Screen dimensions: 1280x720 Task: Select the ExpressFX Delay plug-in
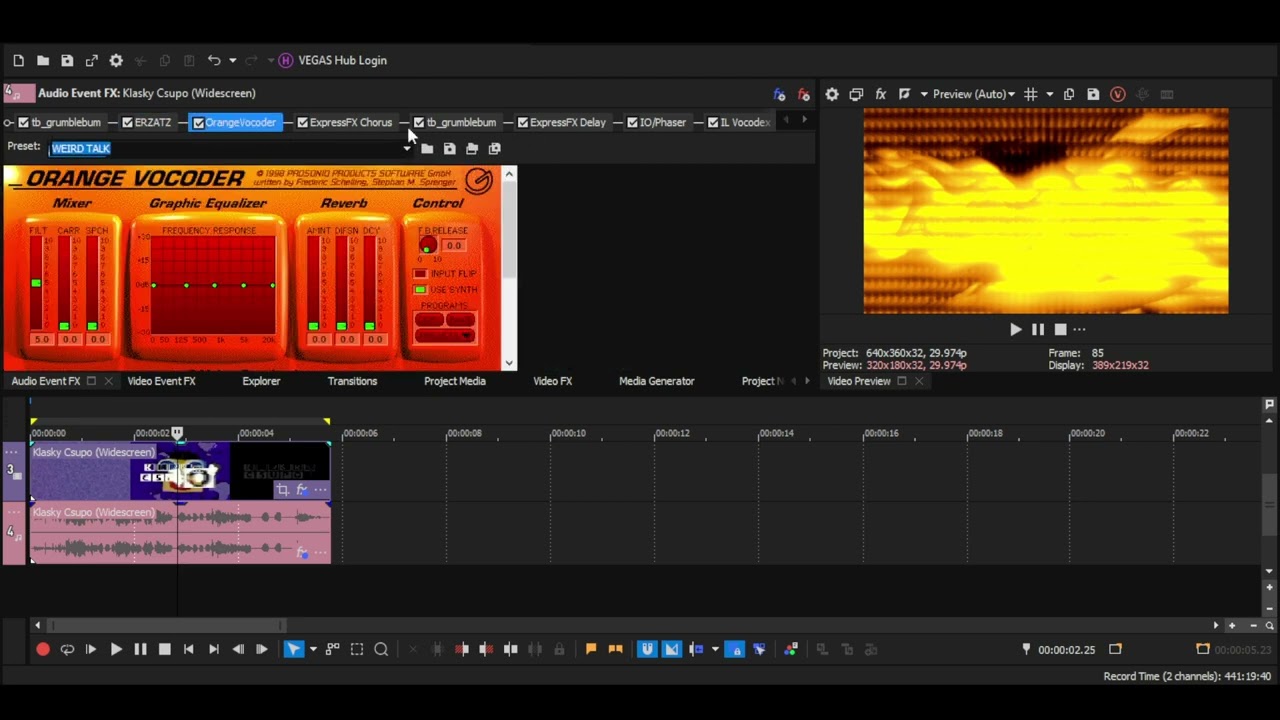568,123
